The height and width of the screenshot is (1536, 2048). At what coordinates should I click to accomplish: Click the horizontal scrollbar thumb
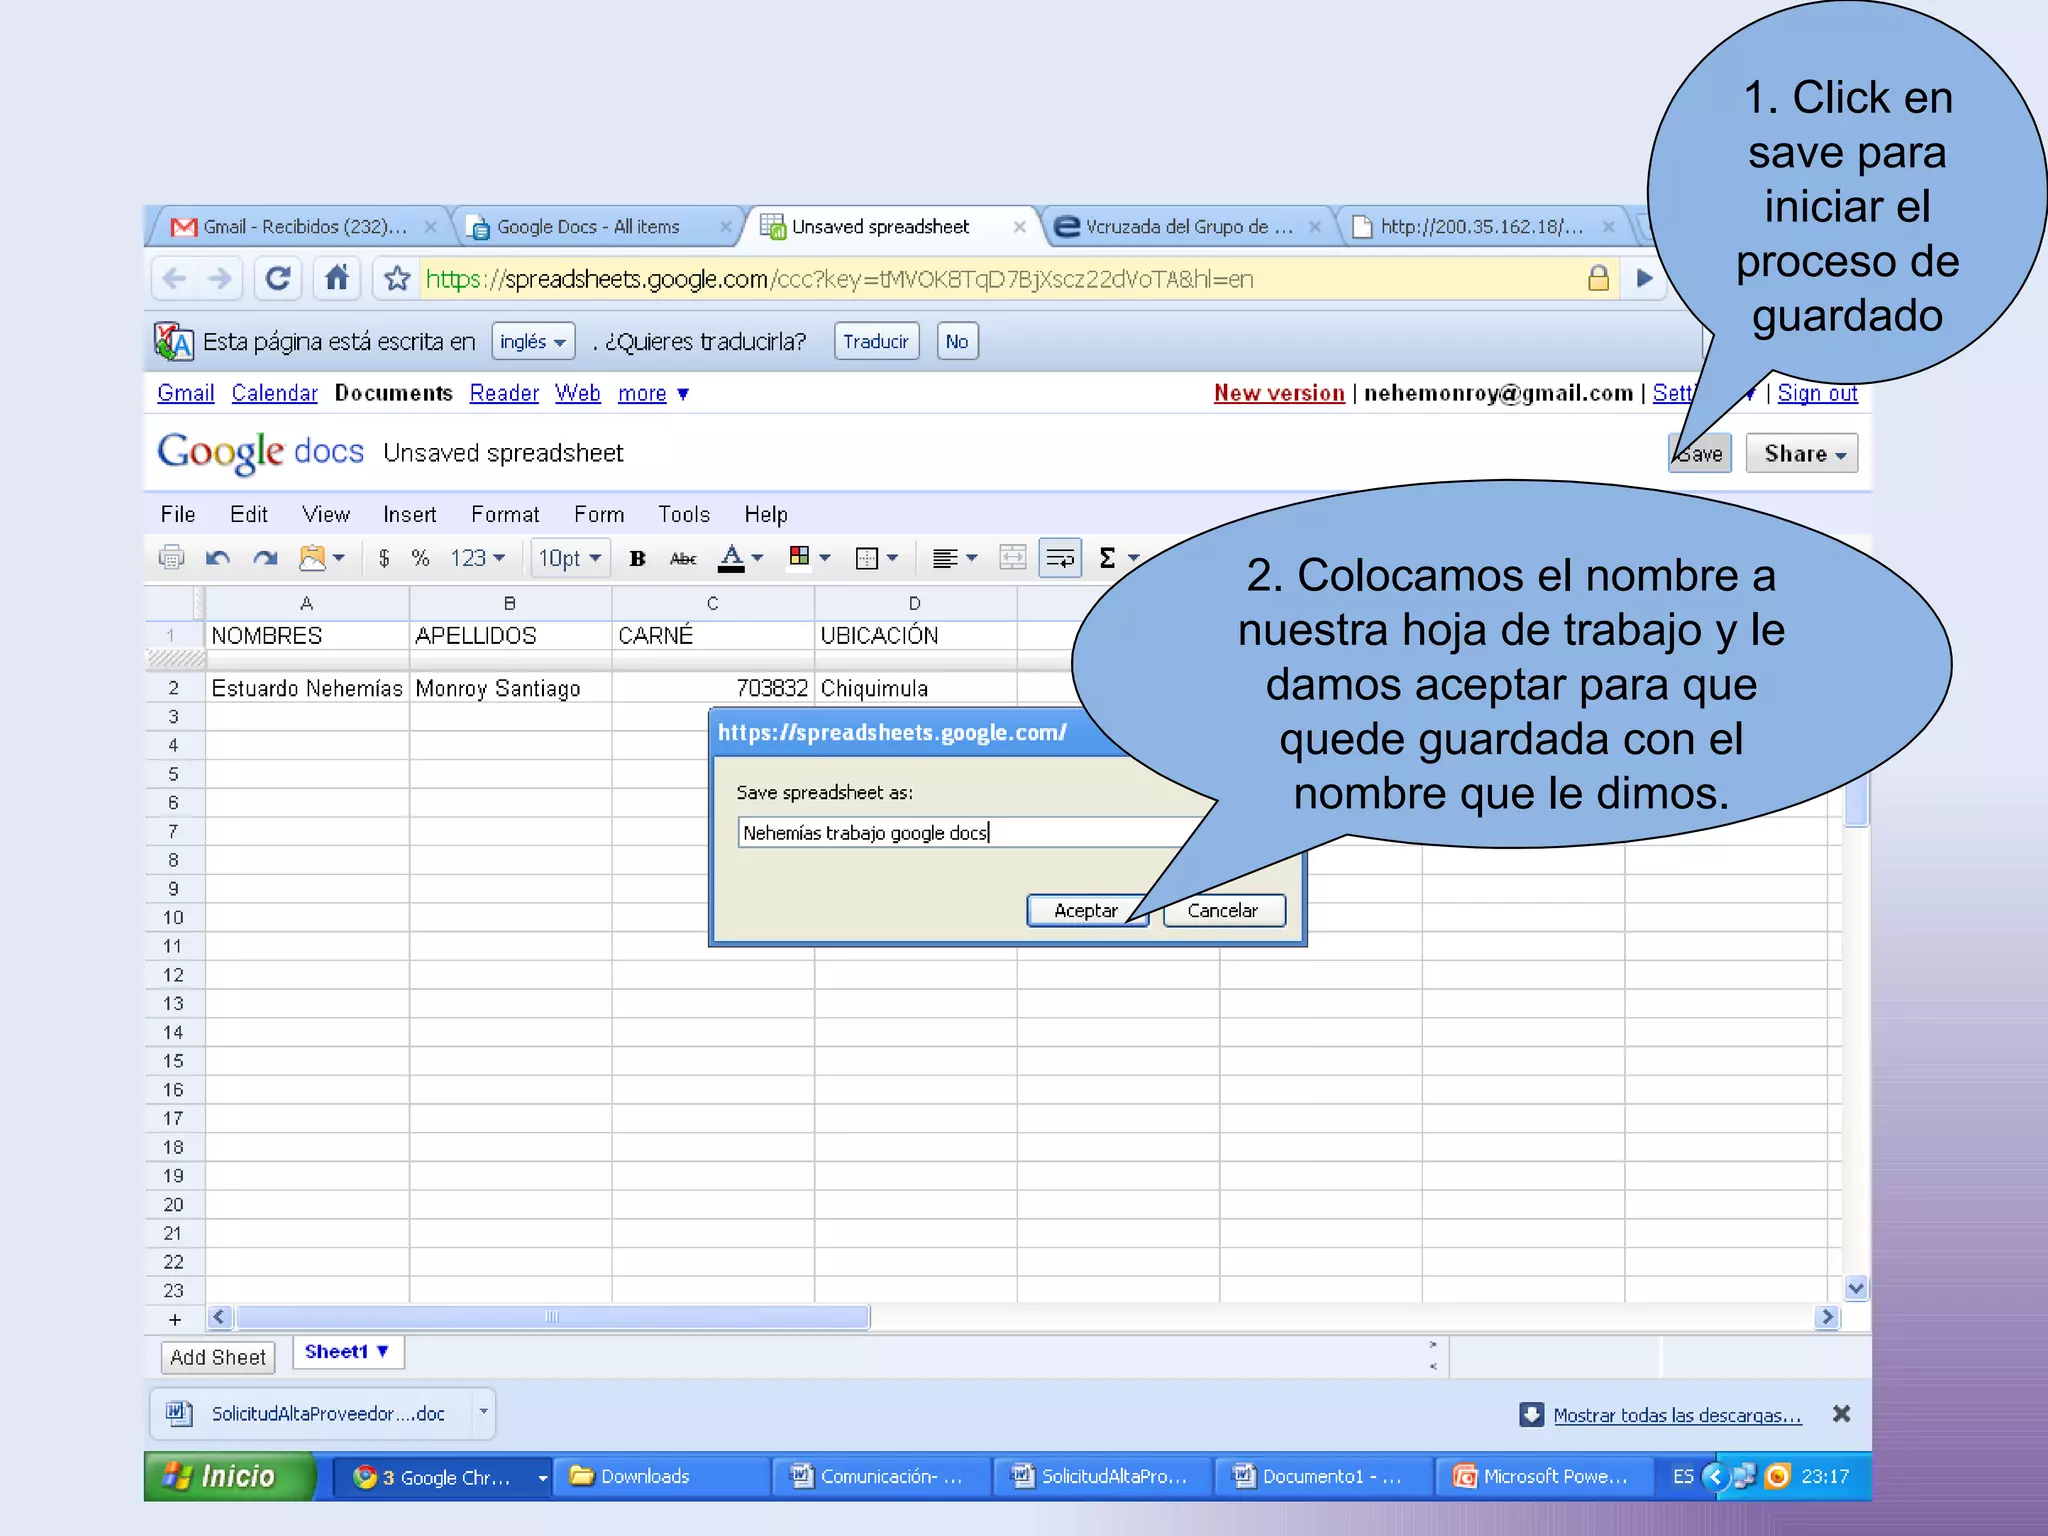[552, 1317]
